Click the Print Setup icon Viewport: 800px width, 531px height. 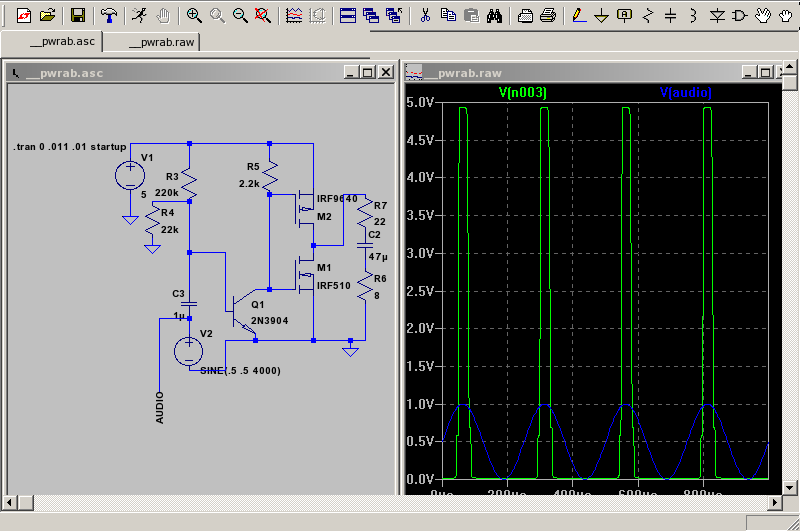tap(525, 15)
